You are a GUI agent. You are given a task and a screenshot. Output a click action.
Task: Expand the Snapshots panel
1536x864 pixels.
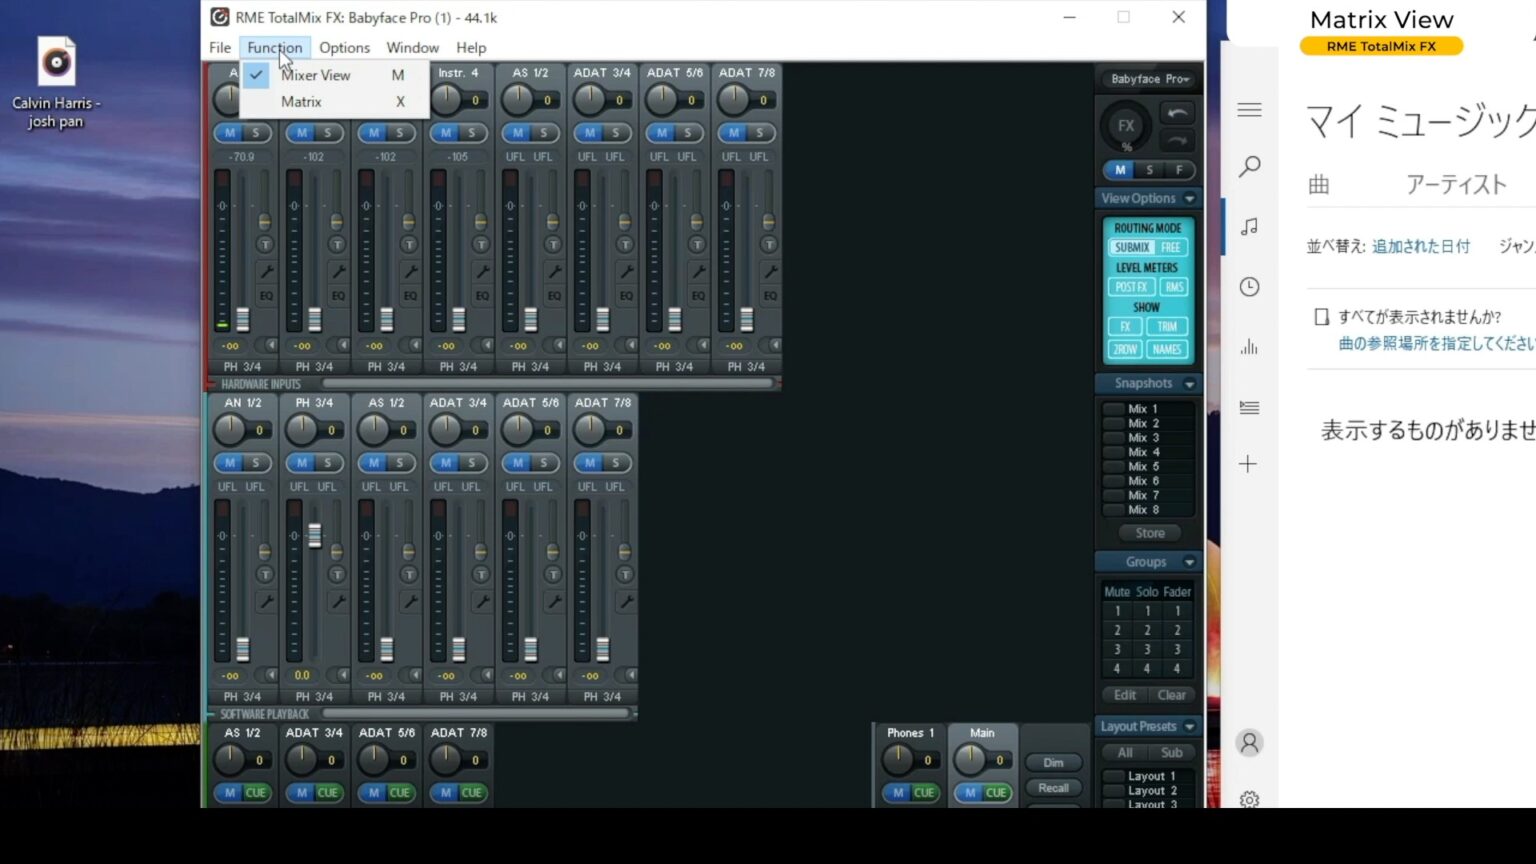pyautogui.click(x=1188, y=383)
